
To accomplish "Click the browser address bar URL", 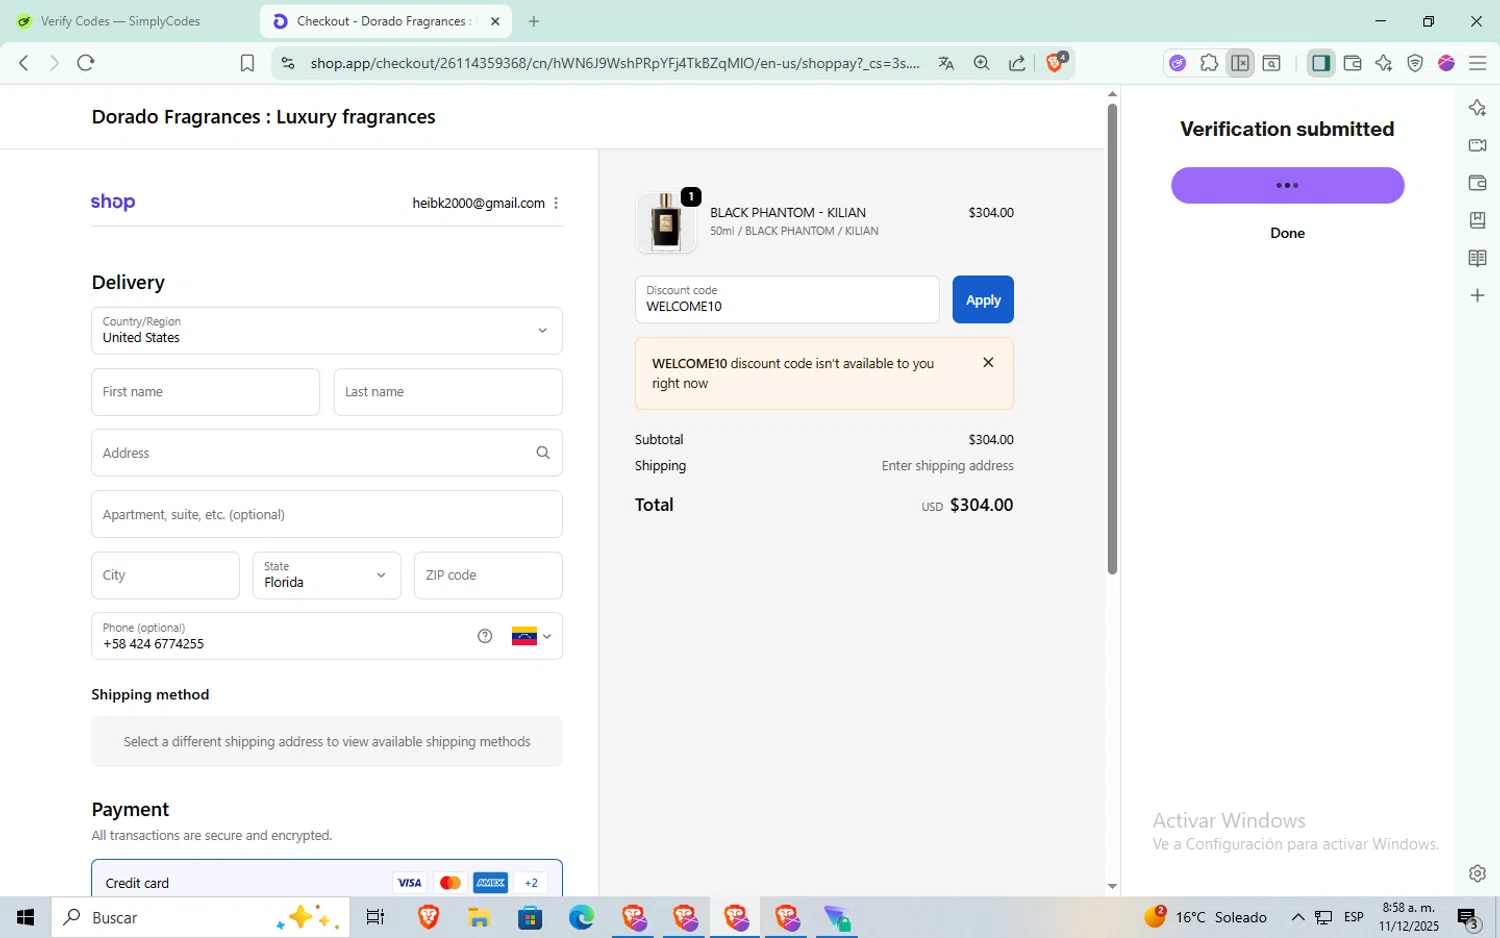I will 614,63.
